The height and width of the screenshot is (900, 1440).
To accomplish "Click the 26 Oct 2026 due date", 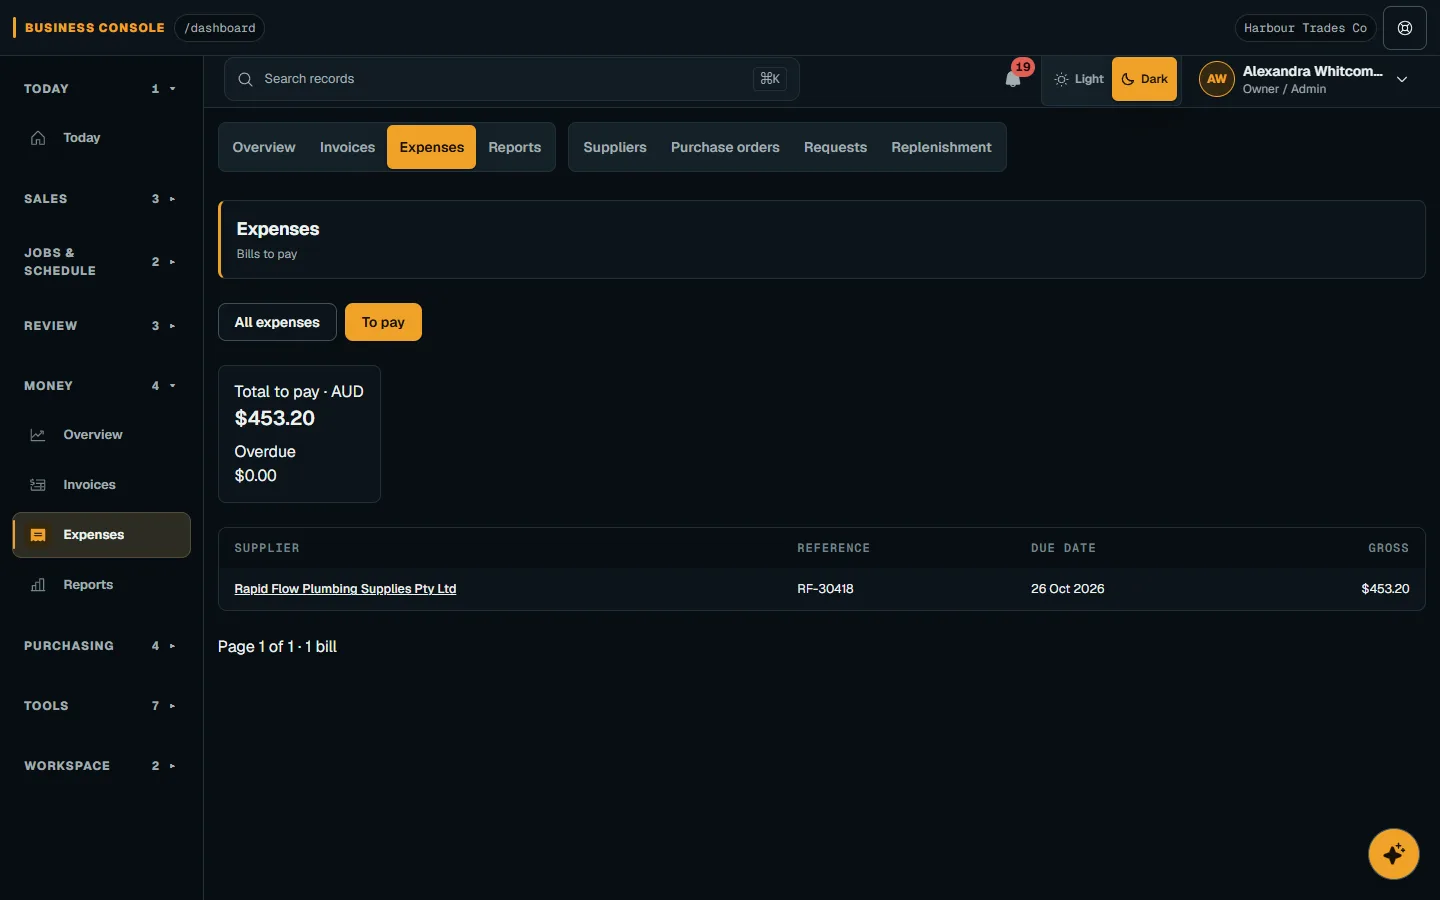I will point(1068,589).
